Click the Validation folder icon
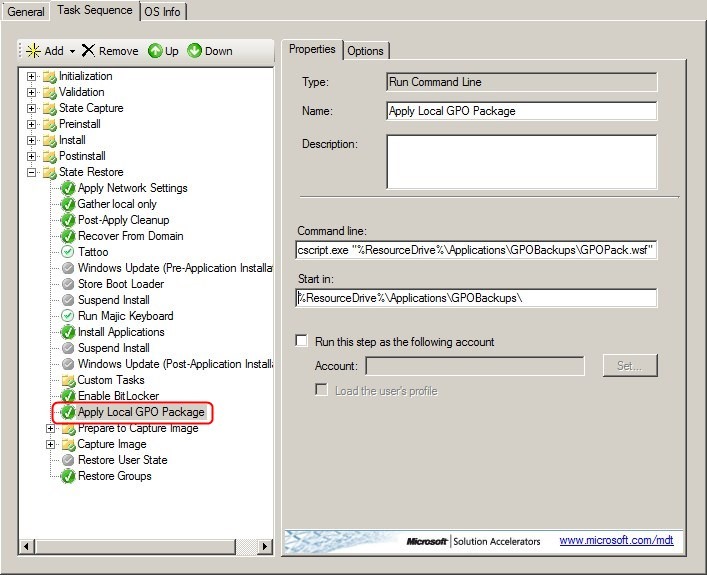 pos(50,92)
